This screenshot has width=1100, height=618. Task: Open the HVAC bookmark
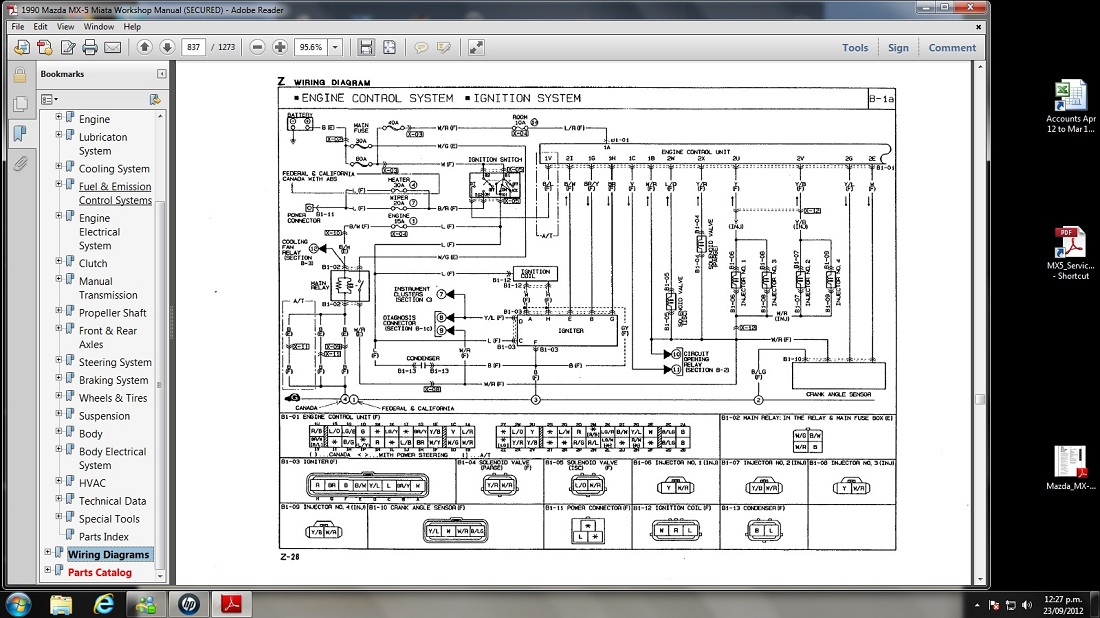pyautogui.click(x=92, y=483)
